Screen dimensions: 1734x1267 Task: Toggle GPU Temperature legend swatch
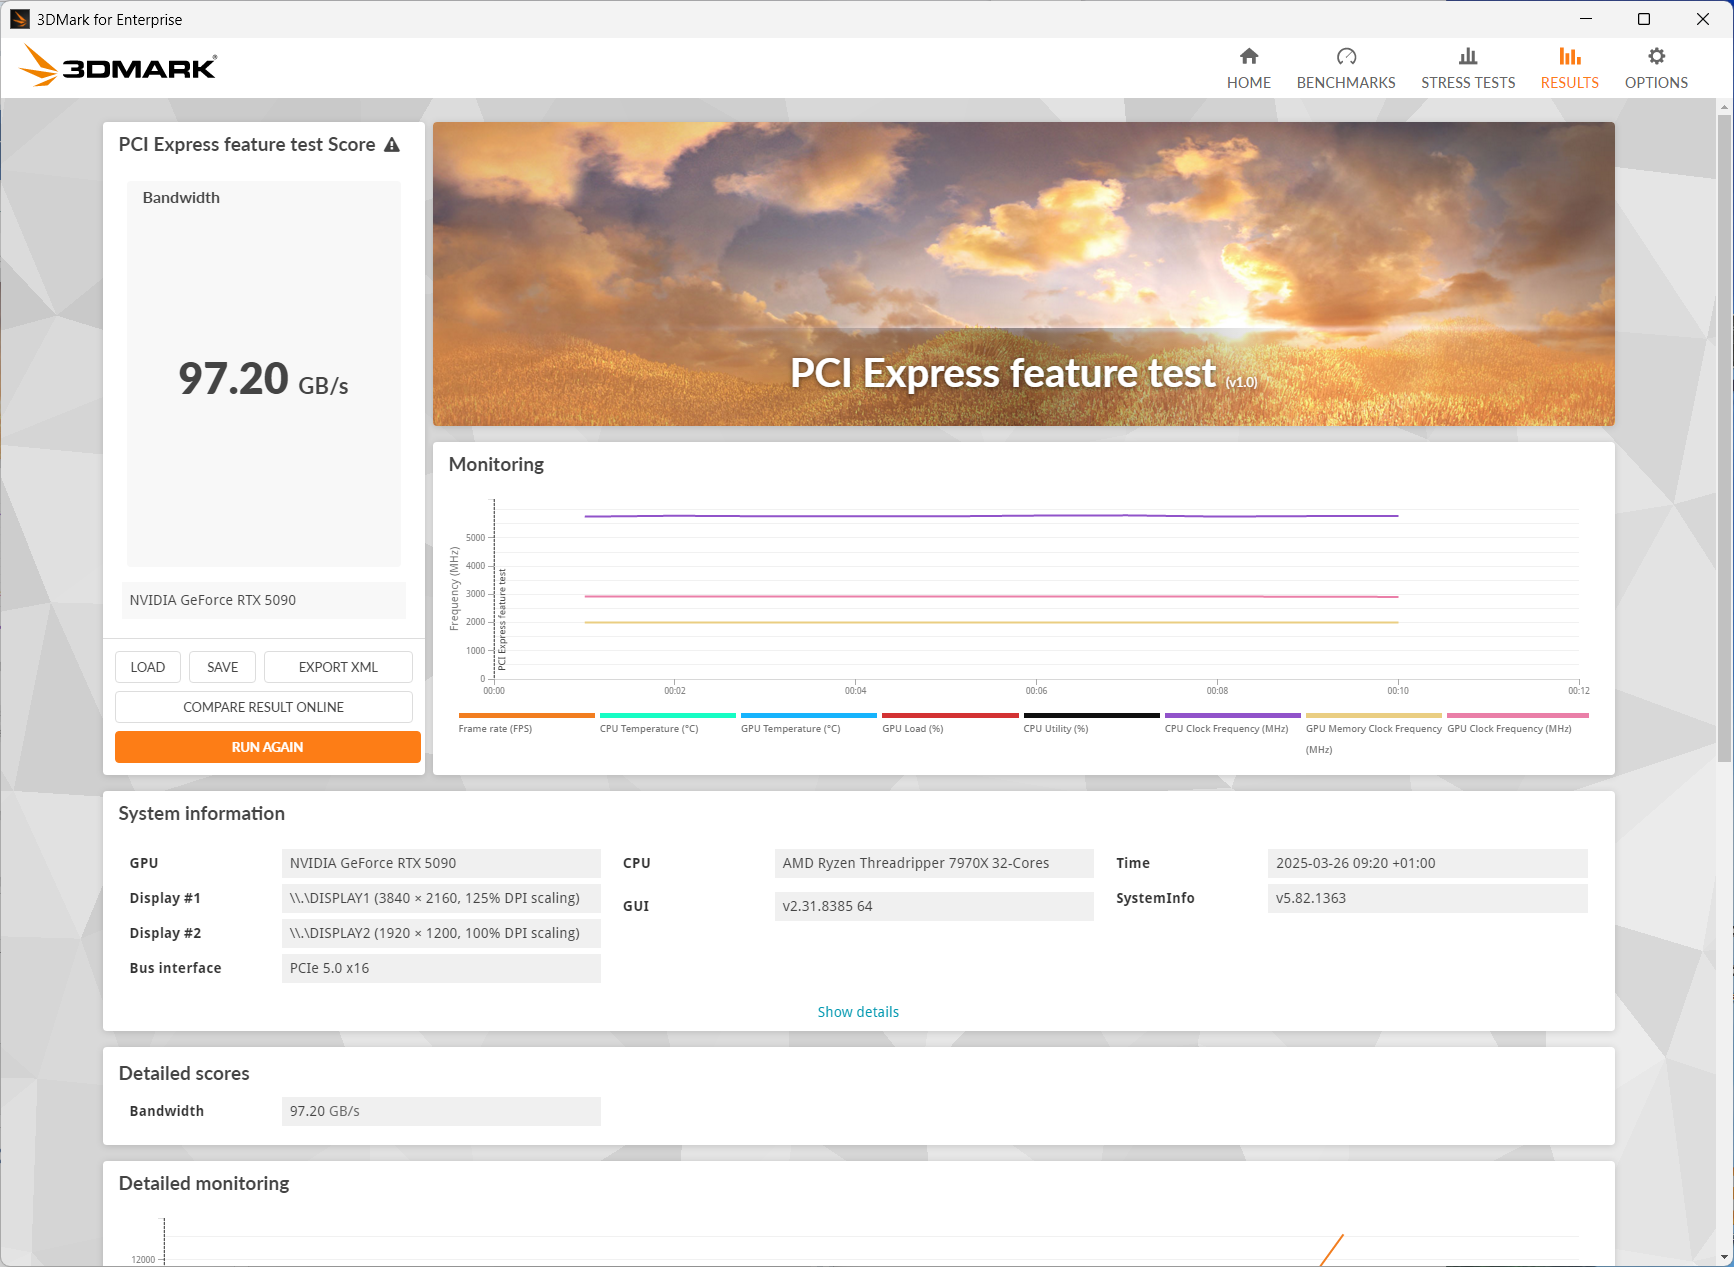coord(809,716)
